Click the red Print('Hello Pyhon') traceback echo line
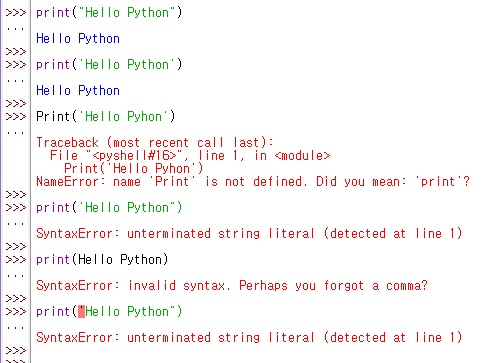Screen dimensions: 489x363 (133, 169)
